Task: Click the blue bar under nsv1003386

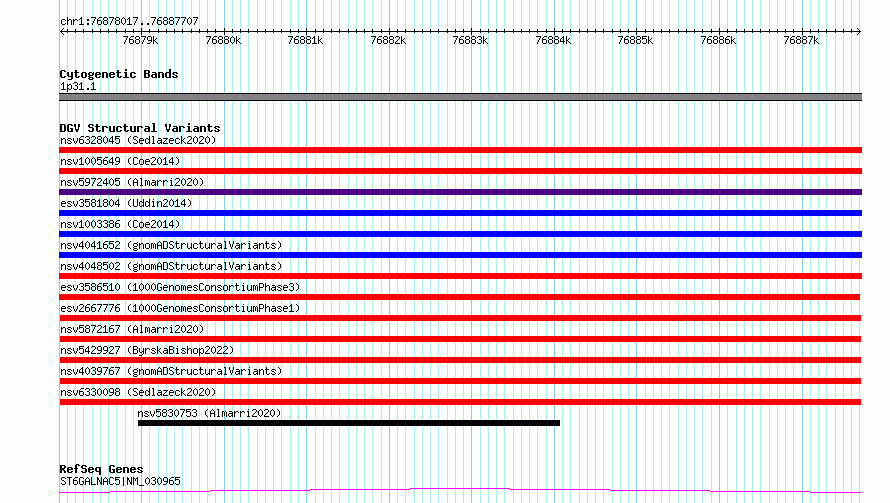Action: click(460, 234)
